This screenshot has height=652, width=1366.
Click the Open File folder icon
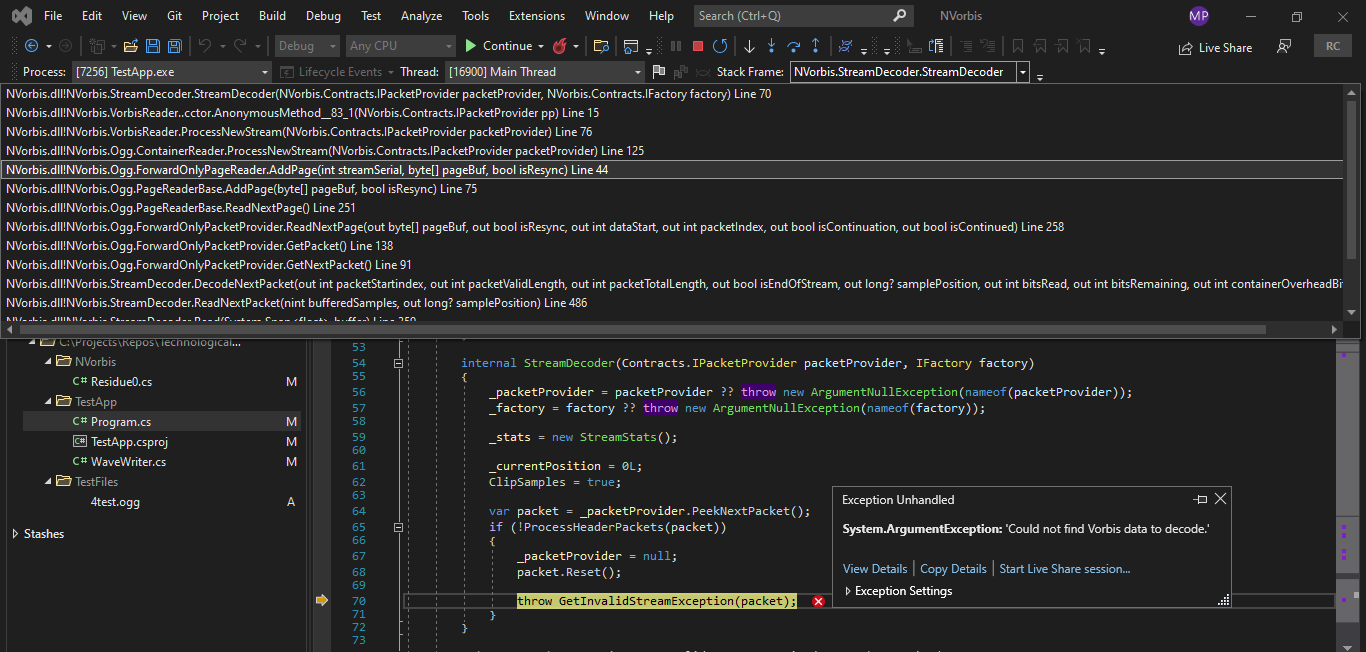129,46
